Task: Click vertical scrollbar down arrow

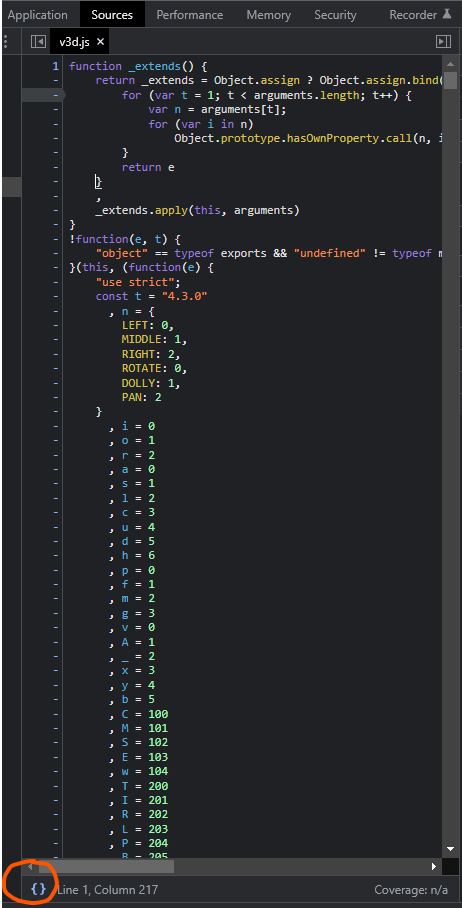Action: tap(451, 850)
